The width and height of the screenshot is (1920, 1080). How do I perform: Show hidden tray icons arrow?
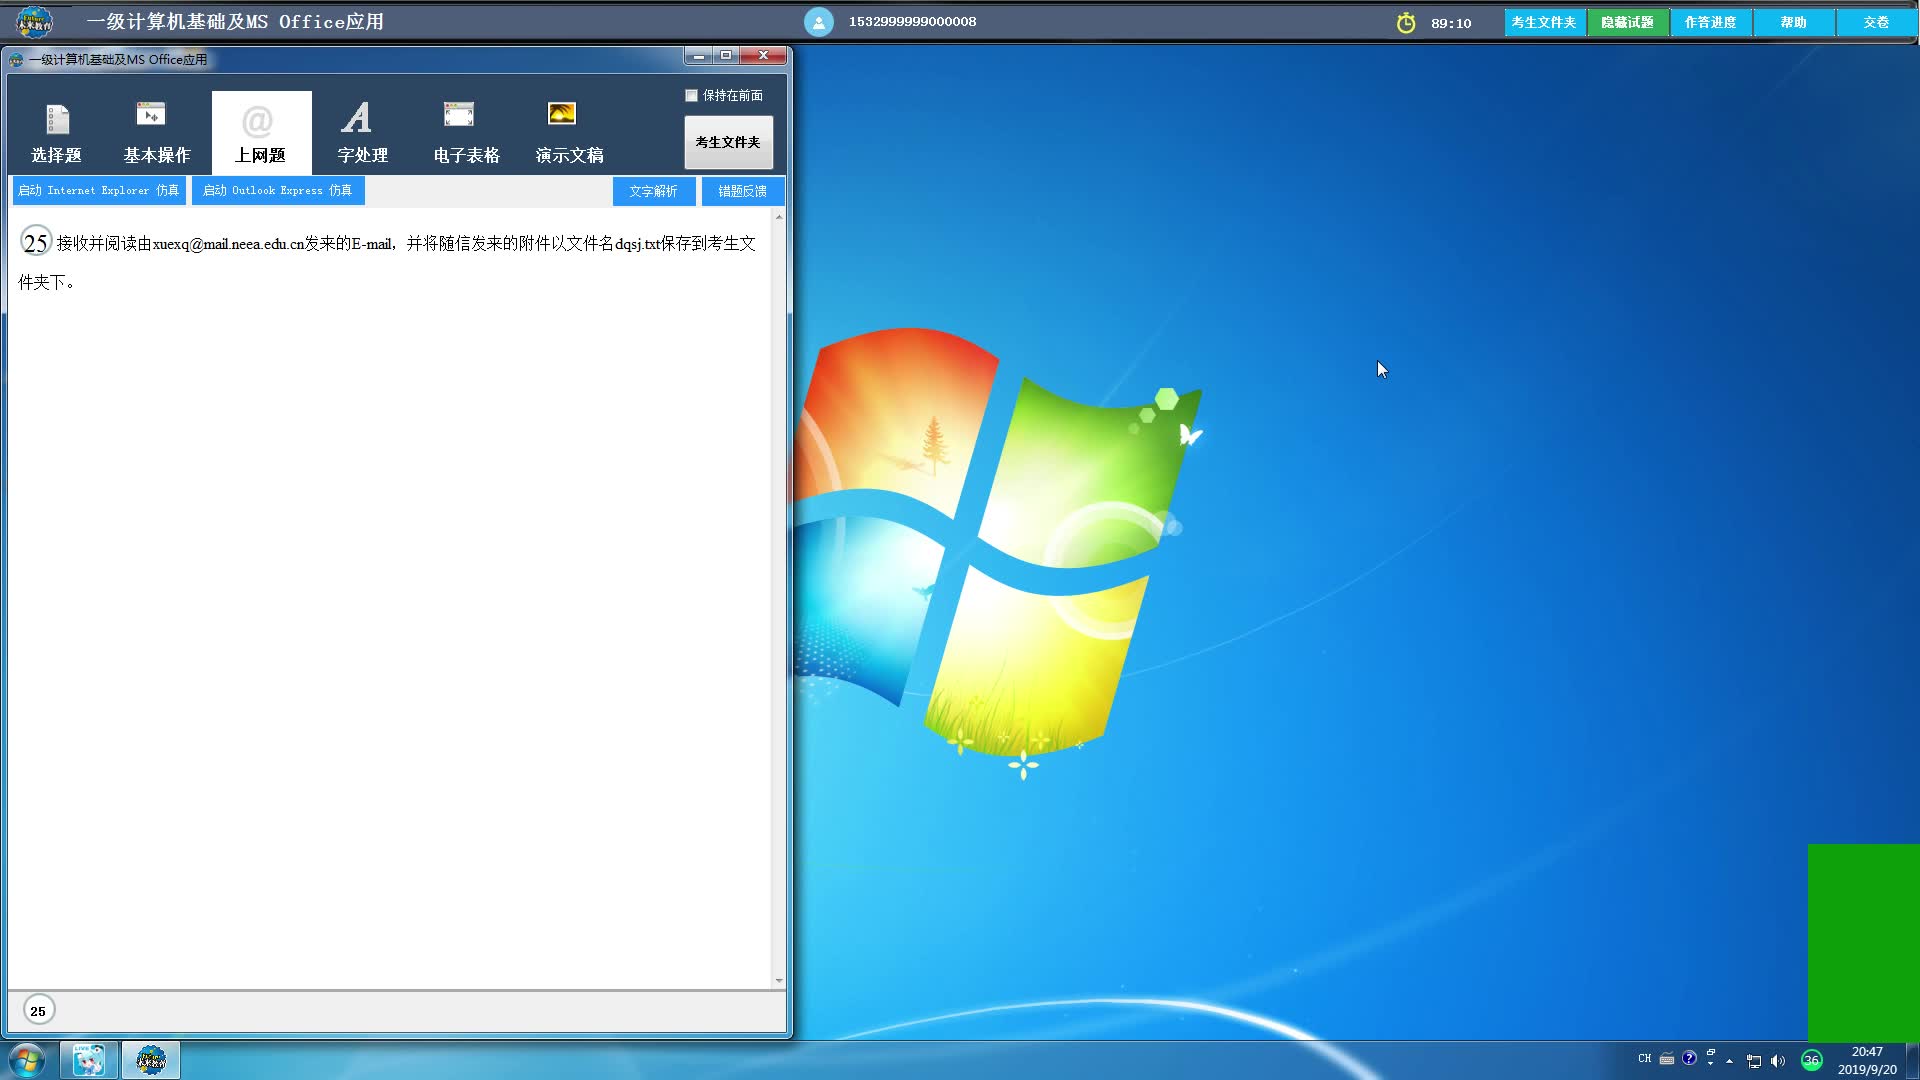(x=1729, y=1061)
